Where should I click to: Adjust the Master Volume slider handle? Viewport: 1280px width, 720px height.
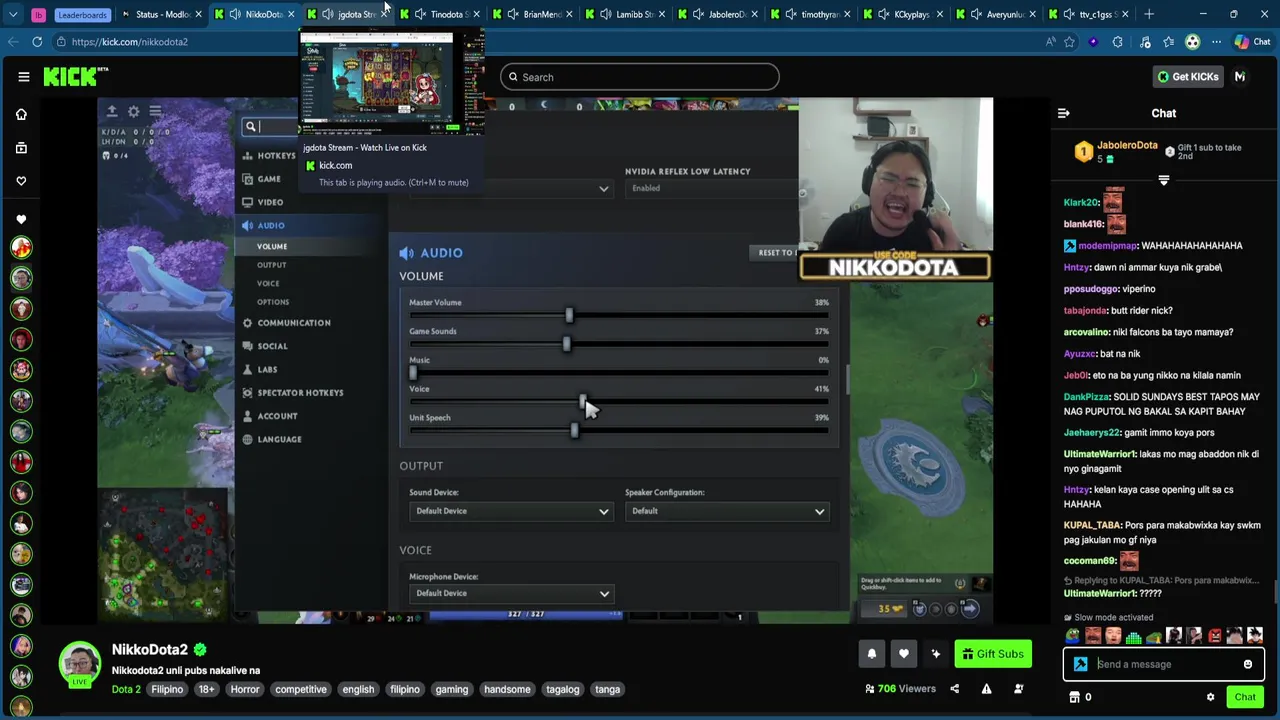tap(569, 316)
